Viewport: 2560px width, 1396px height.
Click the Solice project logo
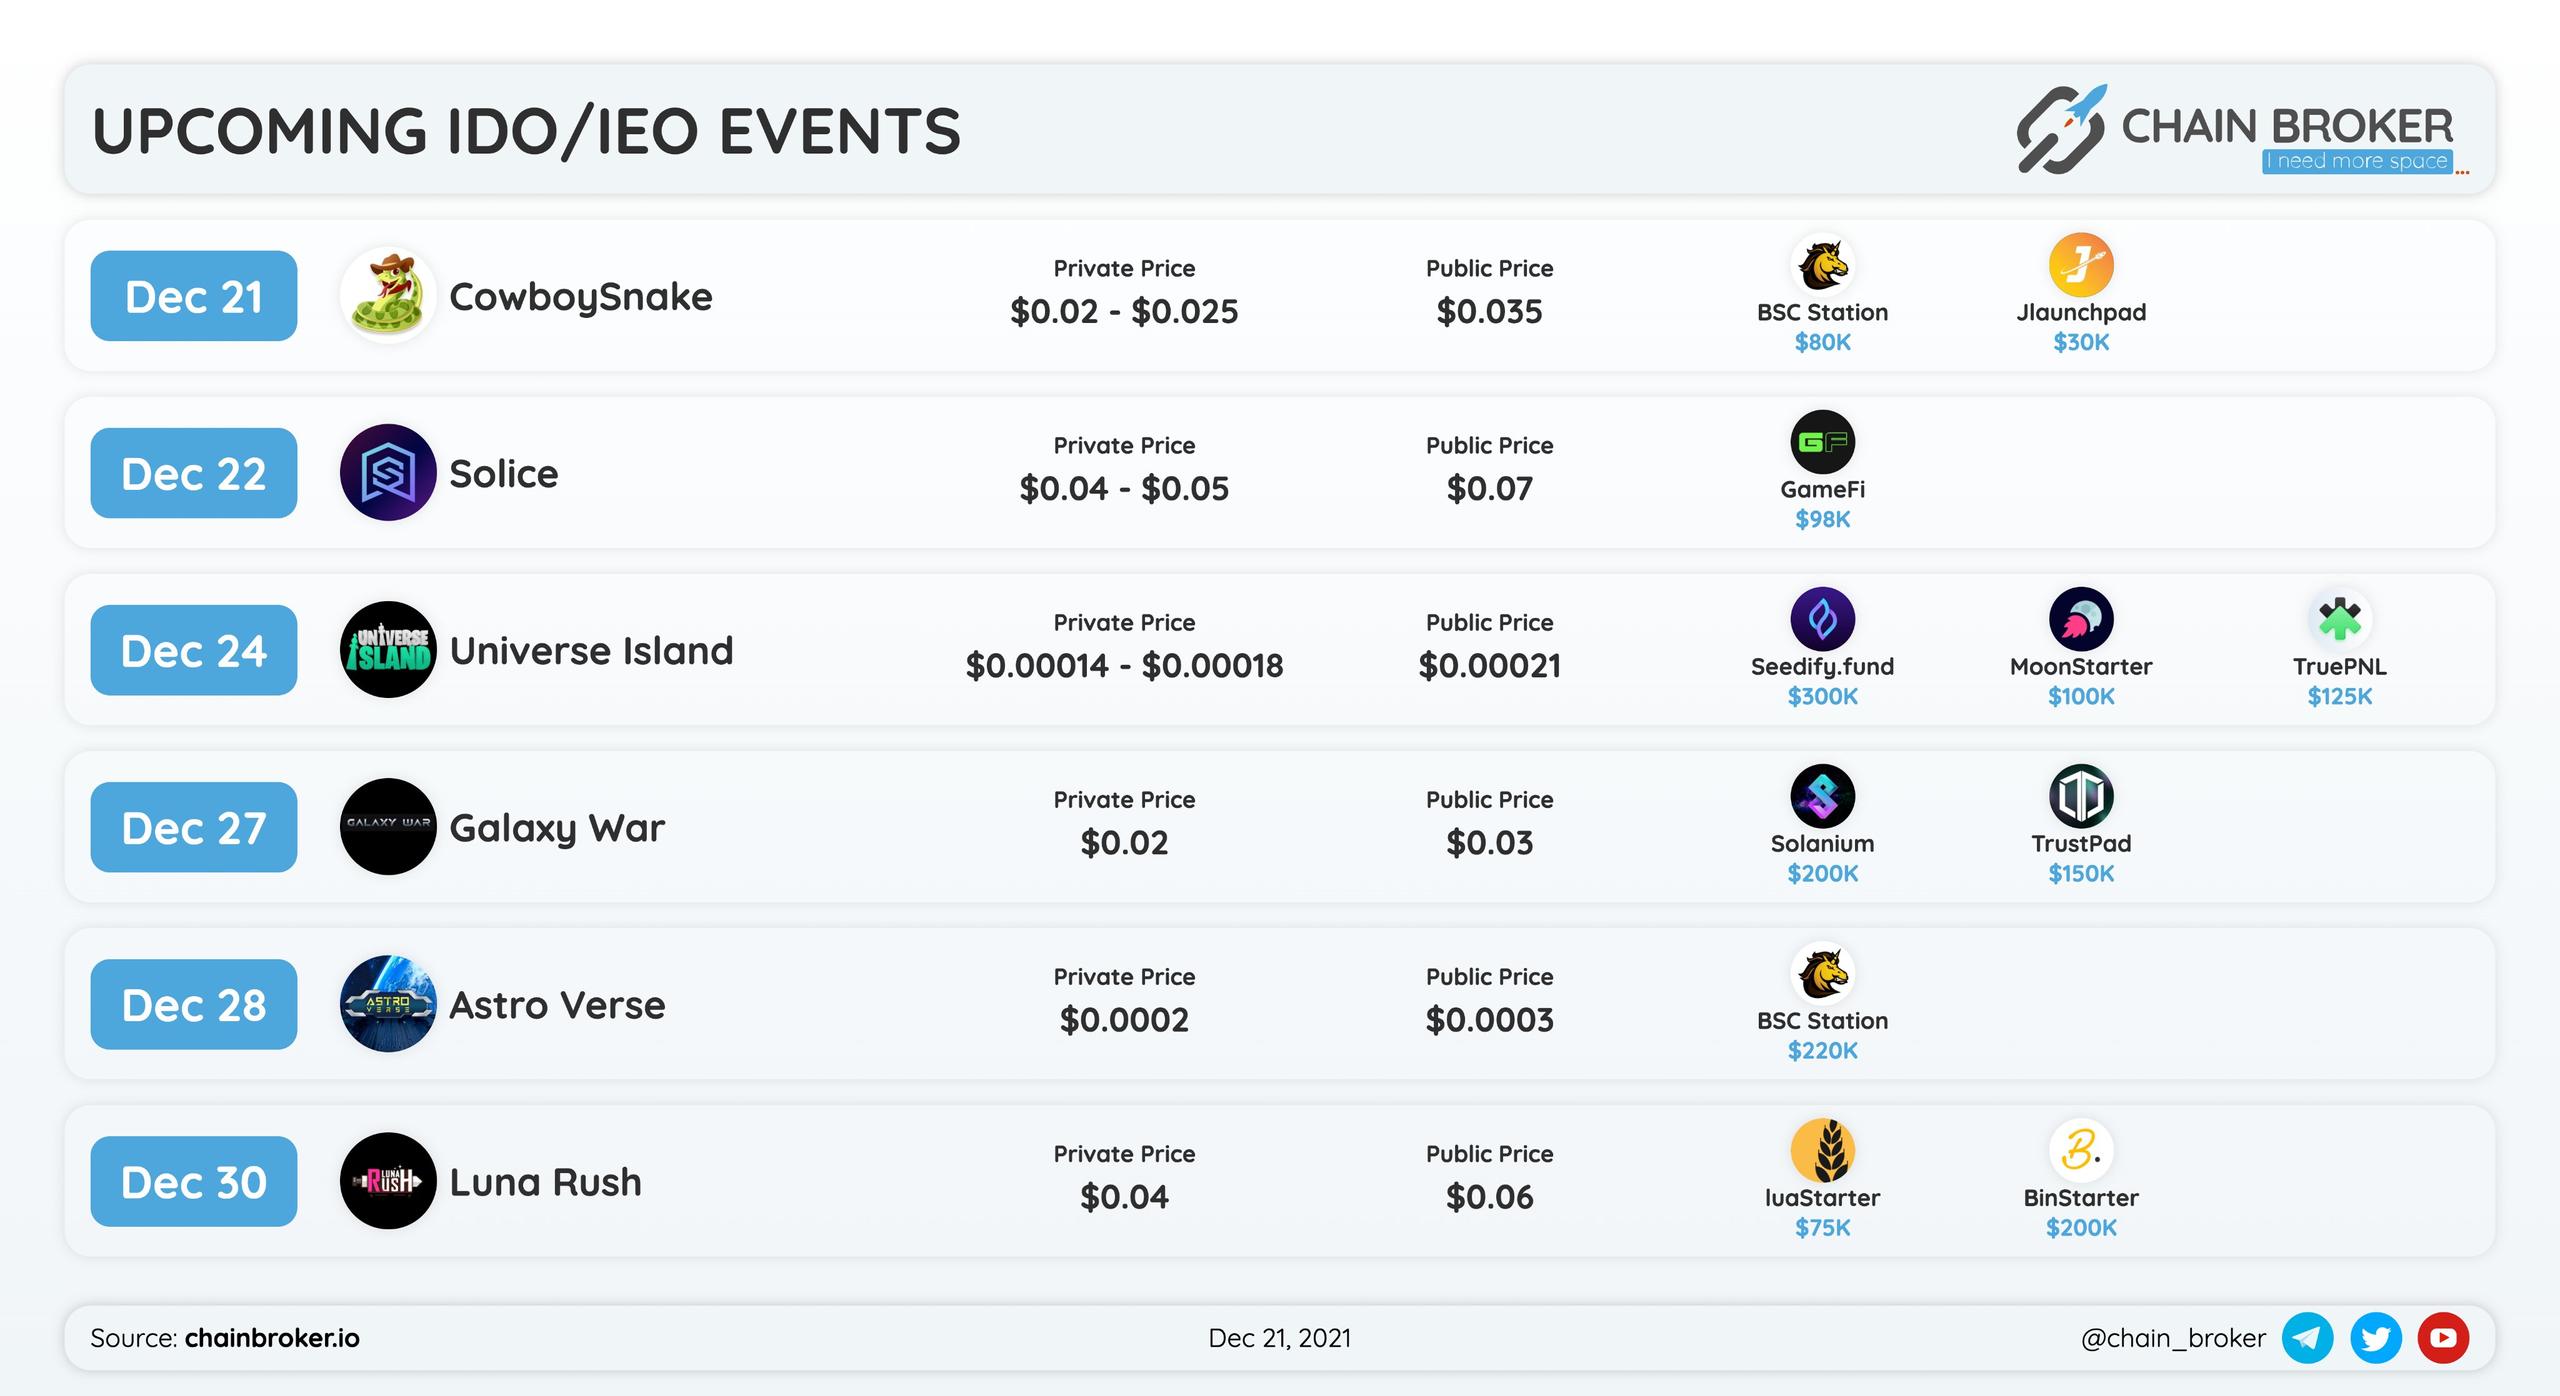pyautogui.click(x=388, y=472)
